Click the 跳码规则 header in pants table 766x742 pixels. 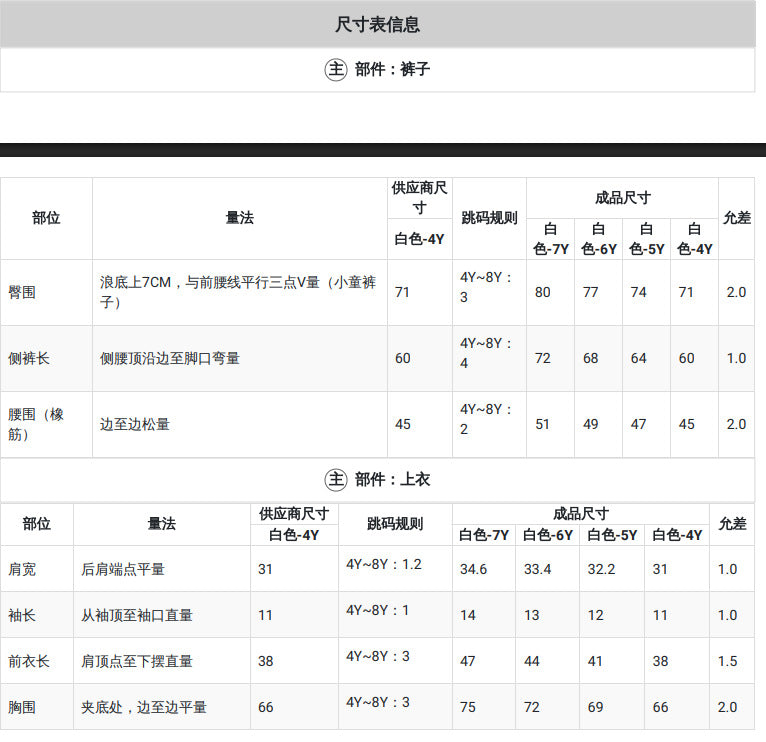(x=489, y=218)
